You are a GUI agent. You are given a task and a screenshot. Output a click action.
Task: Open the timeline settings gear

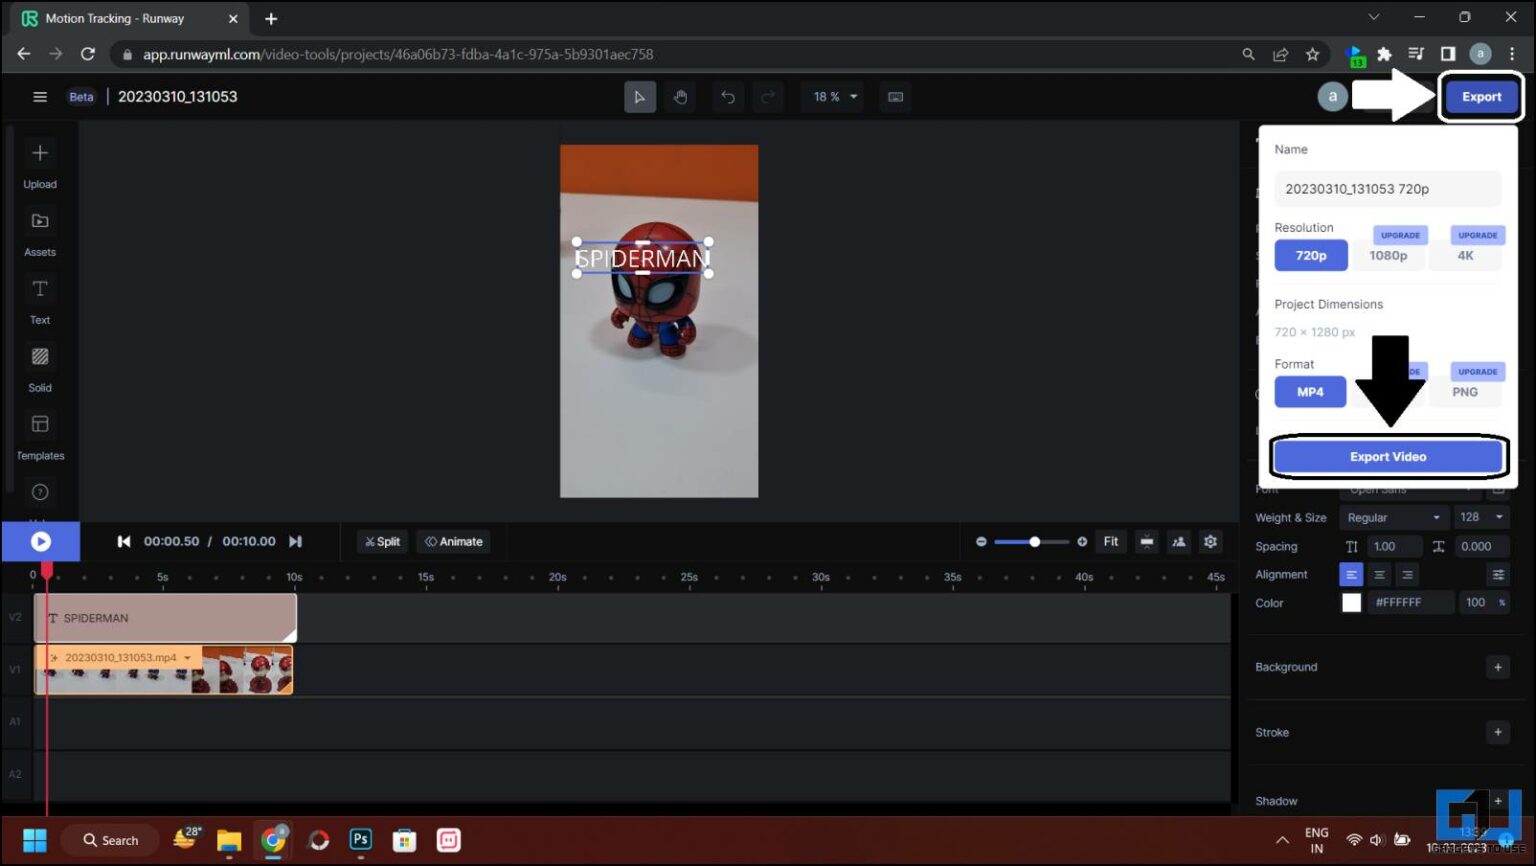click(1210, 541)
